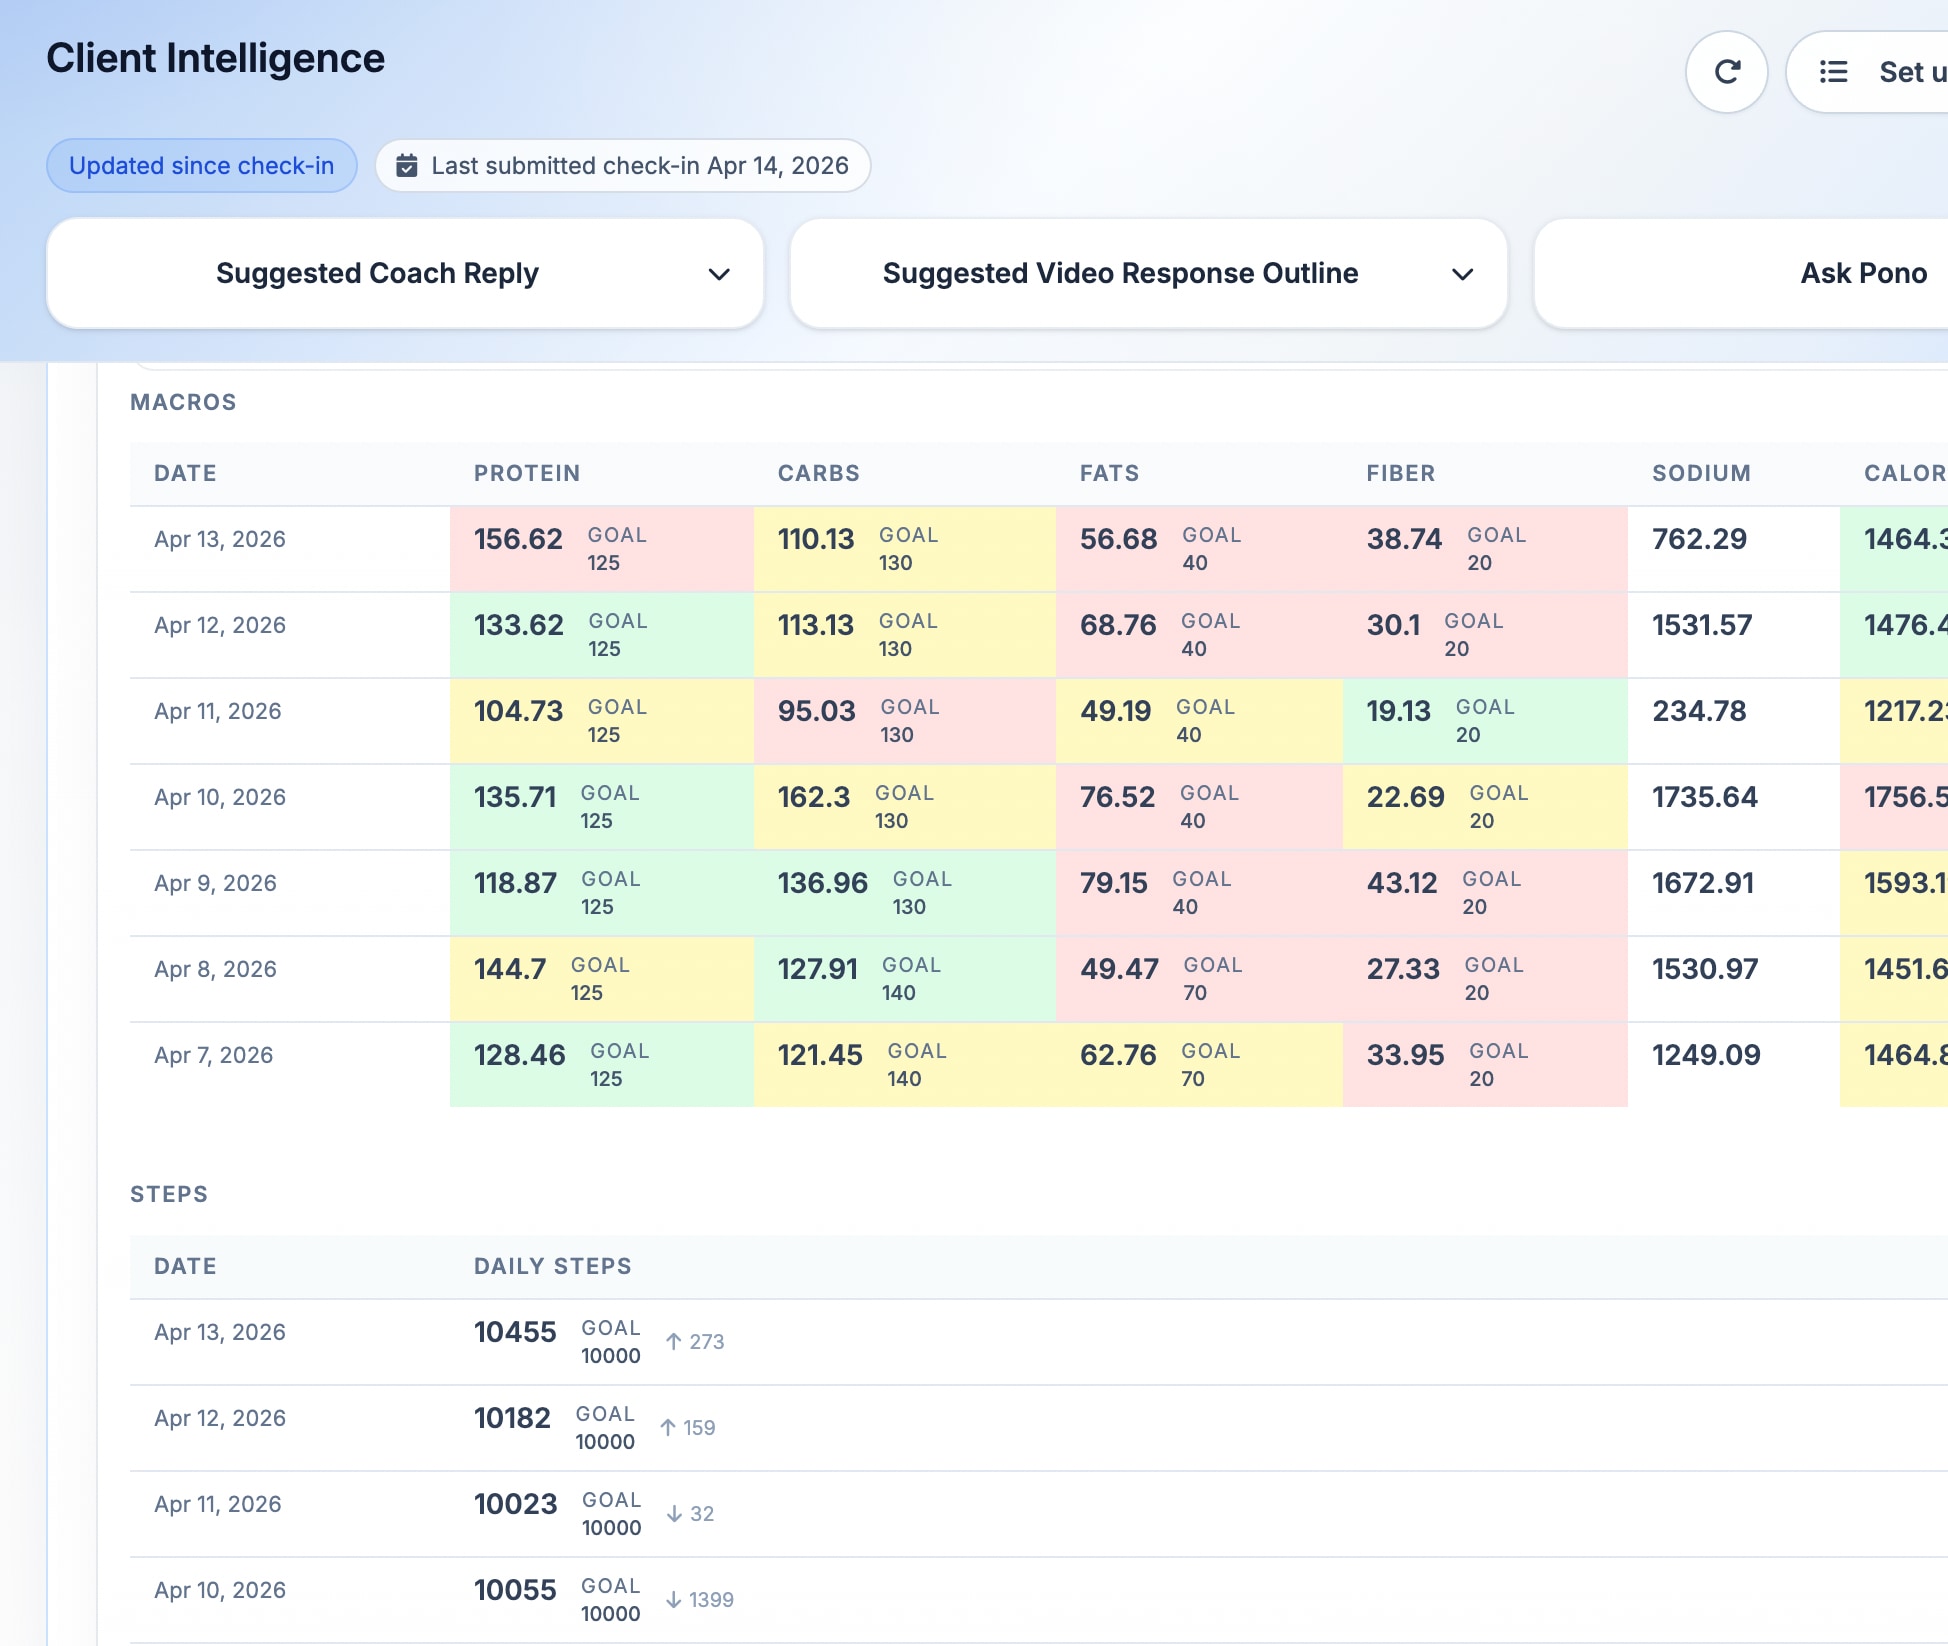Screen dimensions: 1948x1646
Task: Click the PROTEIN column header
Action: pyautogui.click(x=526, y=473)
